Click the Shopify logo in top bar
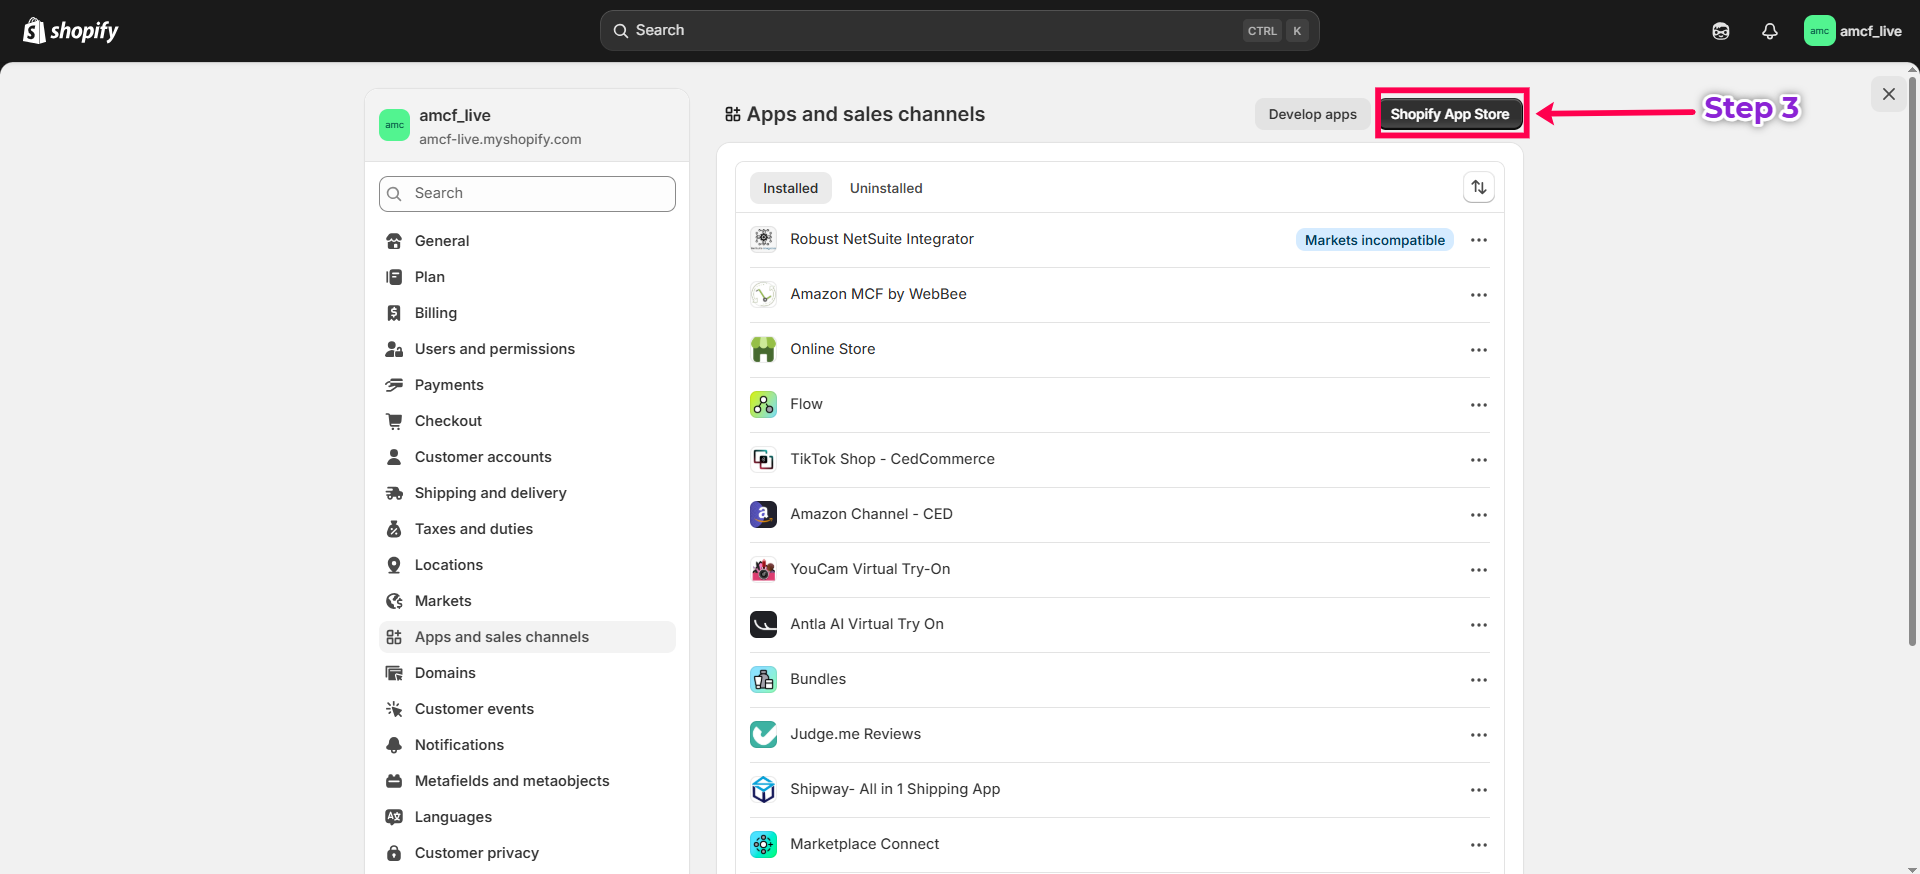The width and height of the screenshot is (1920, 874). point(70,31)
